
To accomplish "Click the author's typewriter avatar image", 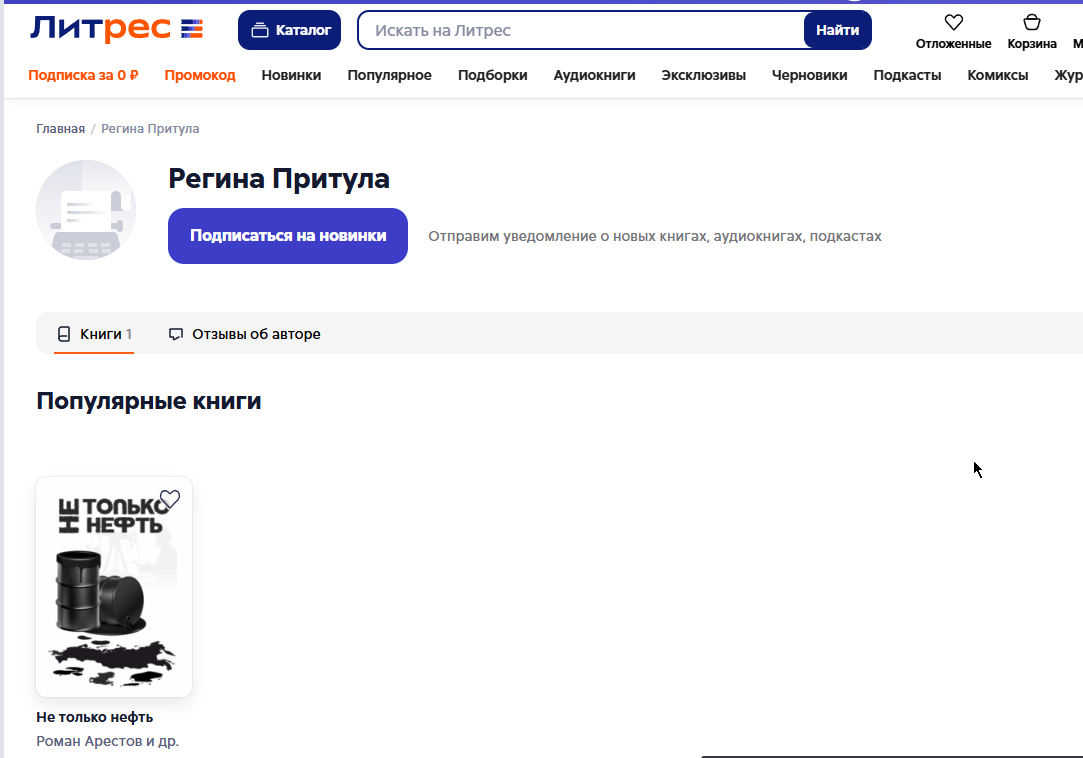I will [86, 210].
